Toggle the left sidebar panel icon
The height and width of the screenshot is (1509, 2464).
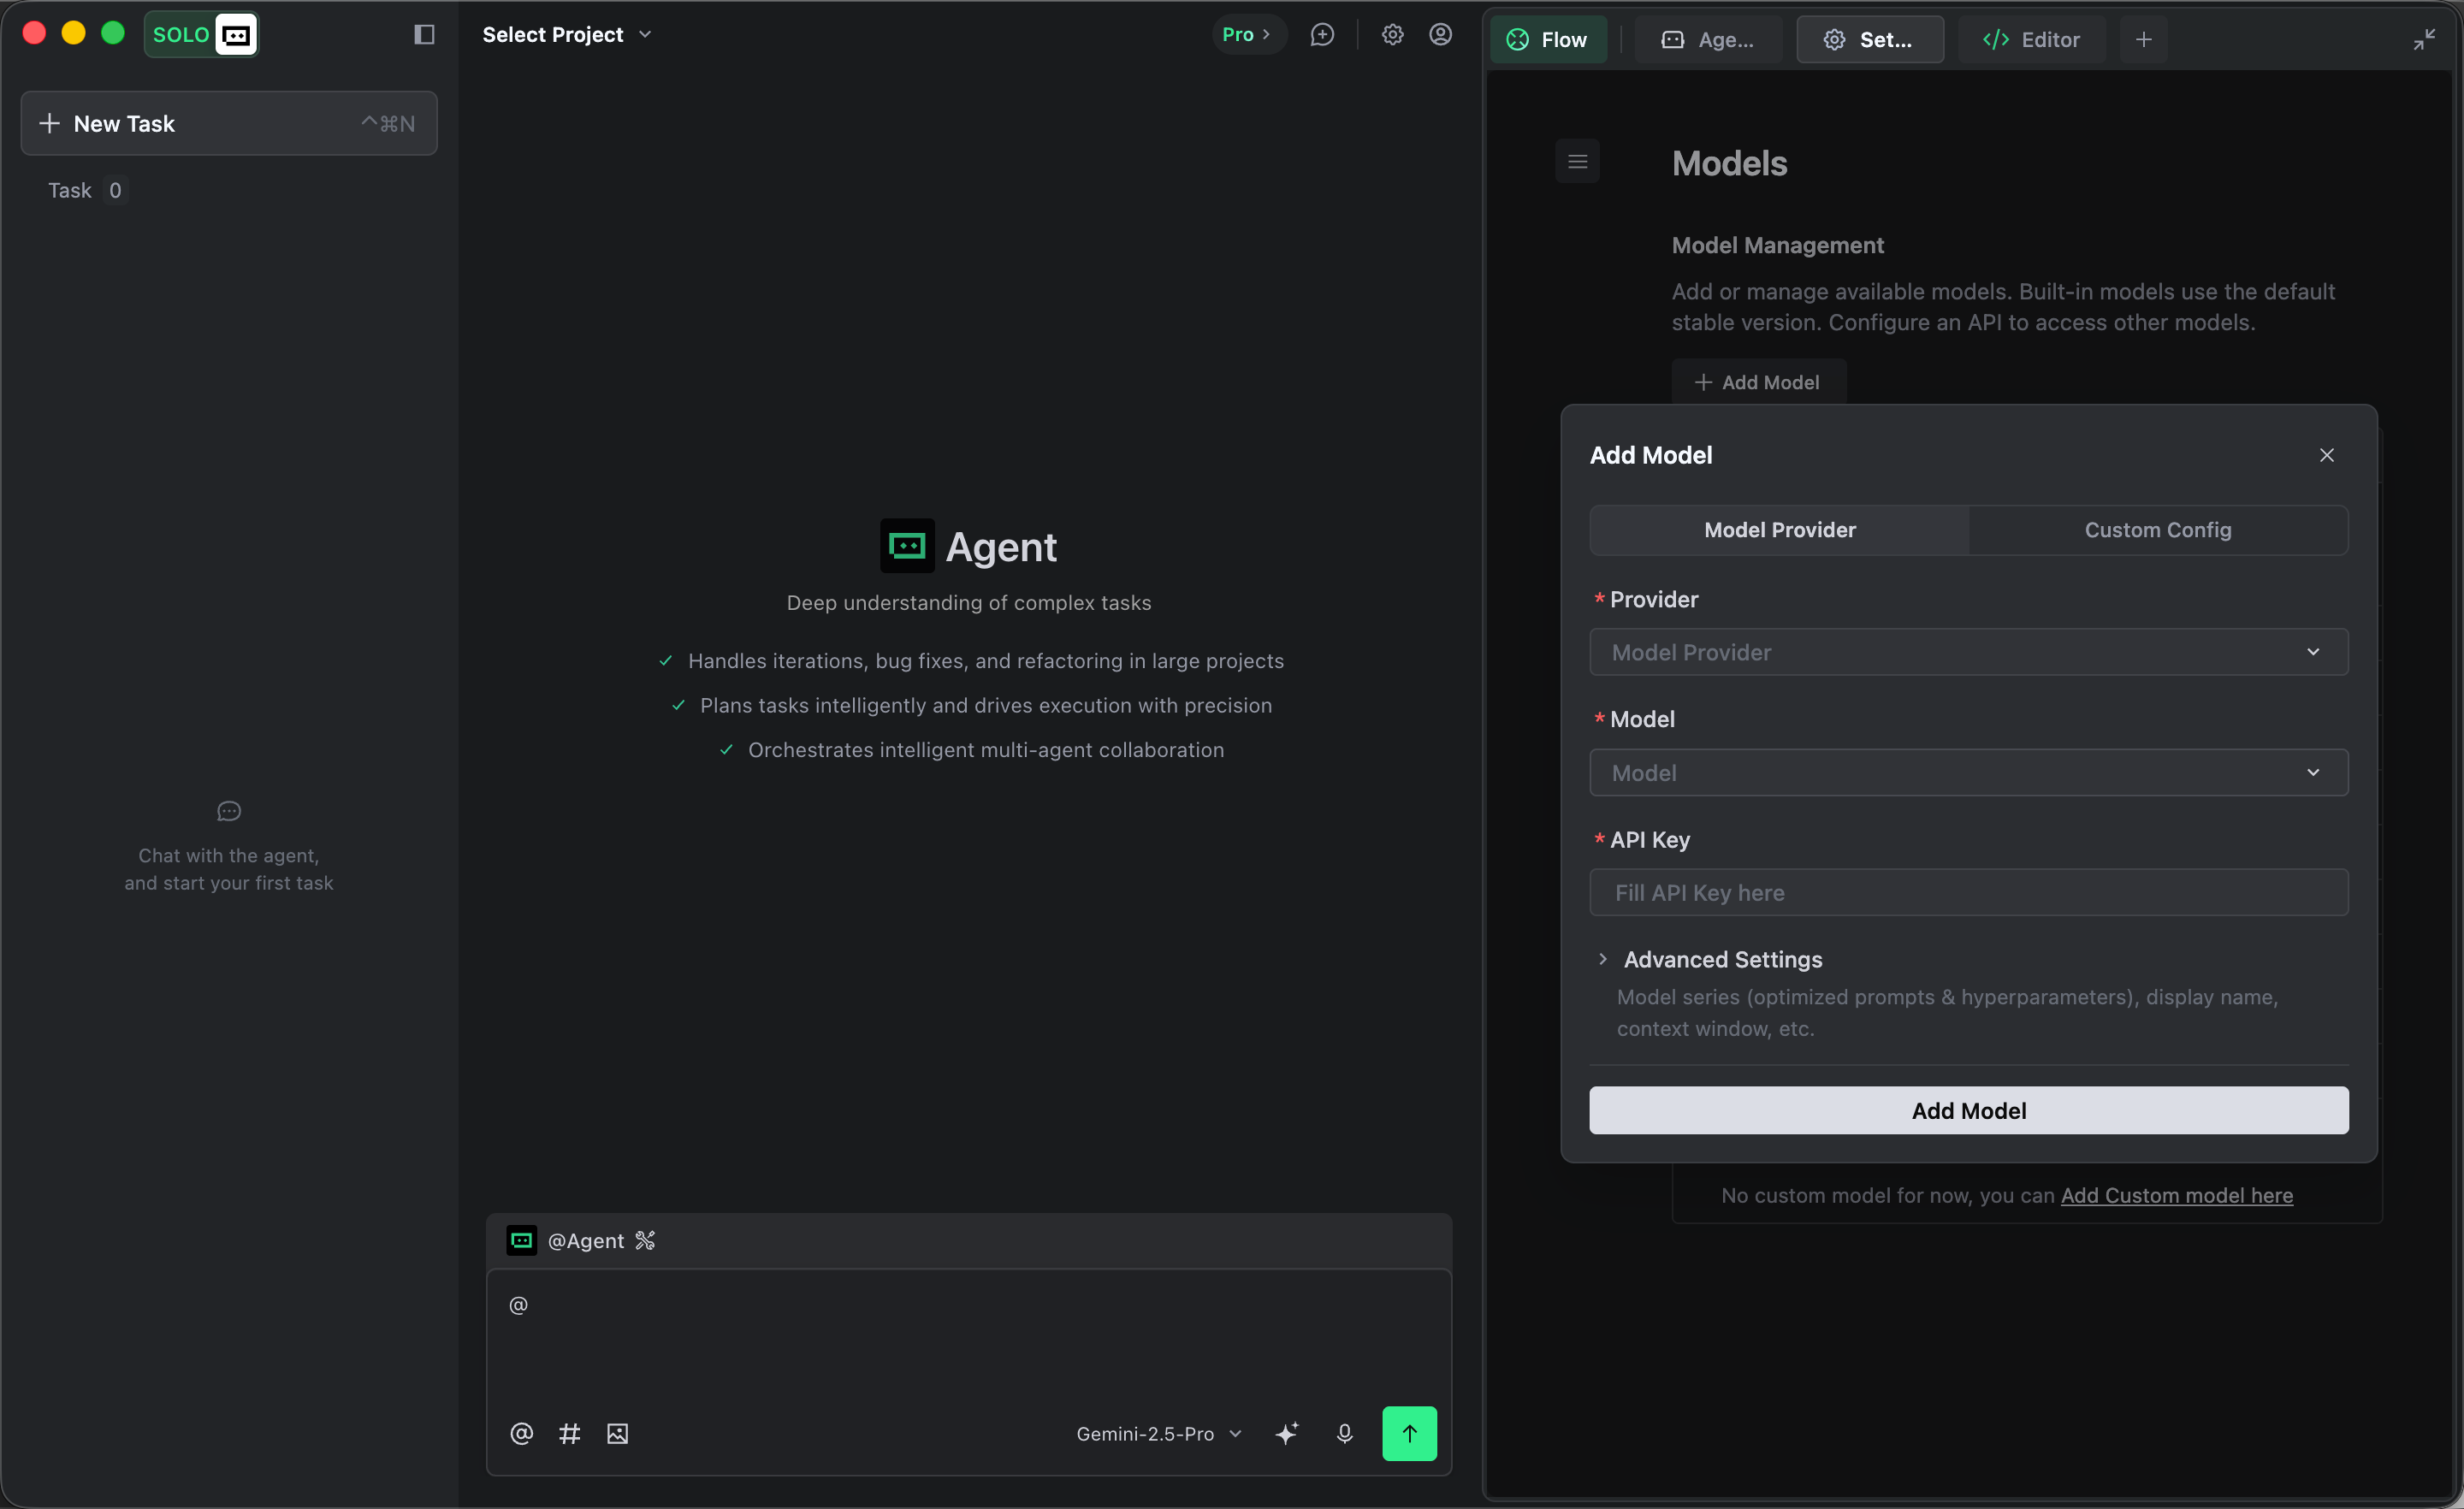424,35
